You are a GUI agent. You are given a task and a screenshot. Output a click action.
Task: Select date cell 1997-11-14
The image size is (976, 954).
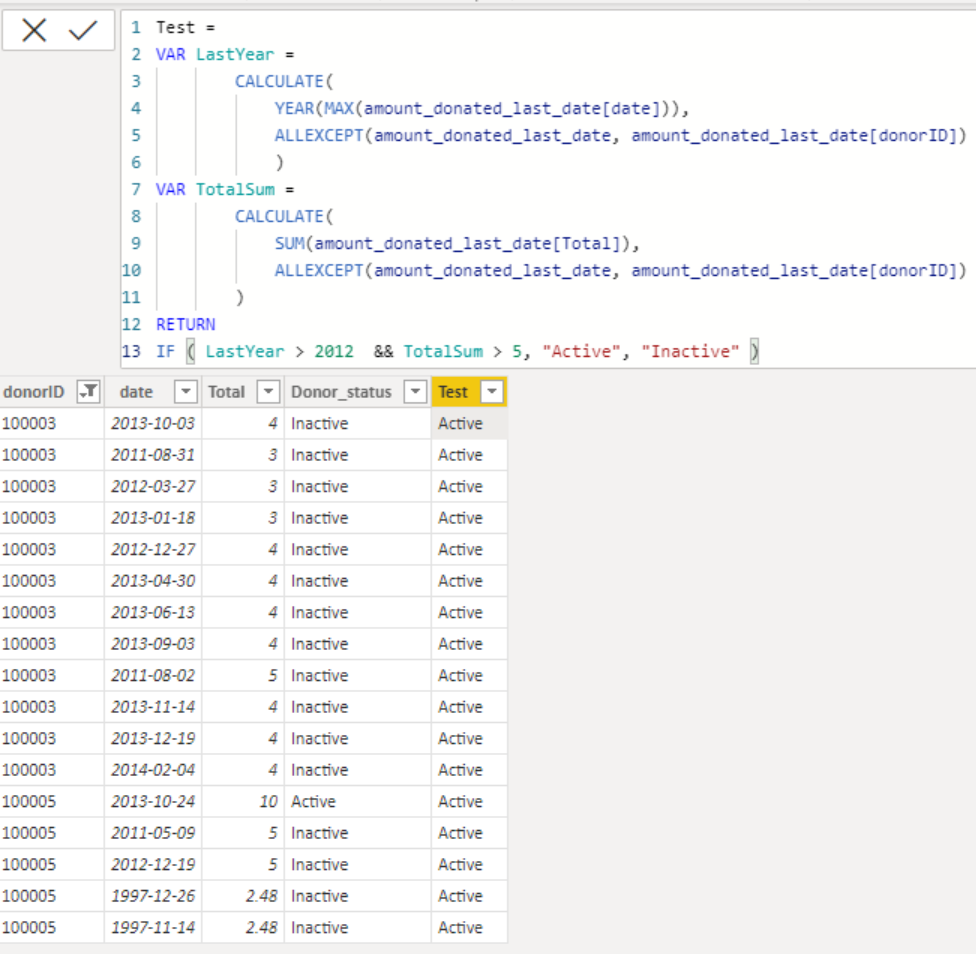tap(153, 927)
